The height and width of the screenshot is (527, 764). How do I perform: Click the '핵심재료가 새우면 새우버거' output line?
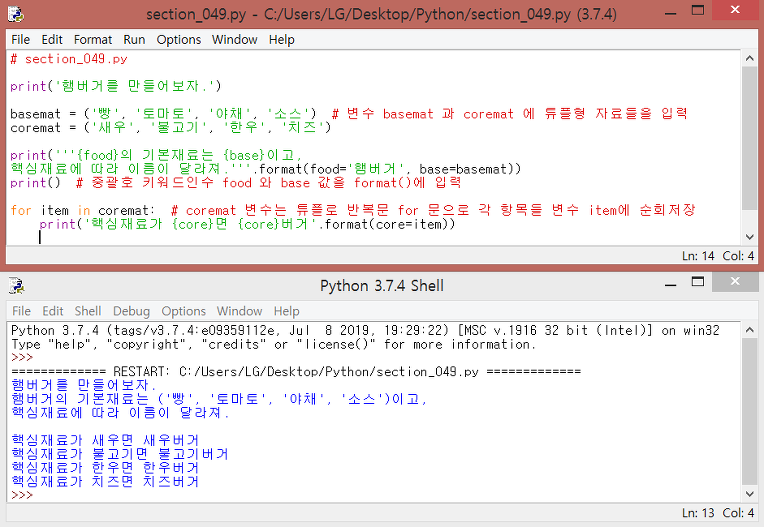[x=105, y=440]
